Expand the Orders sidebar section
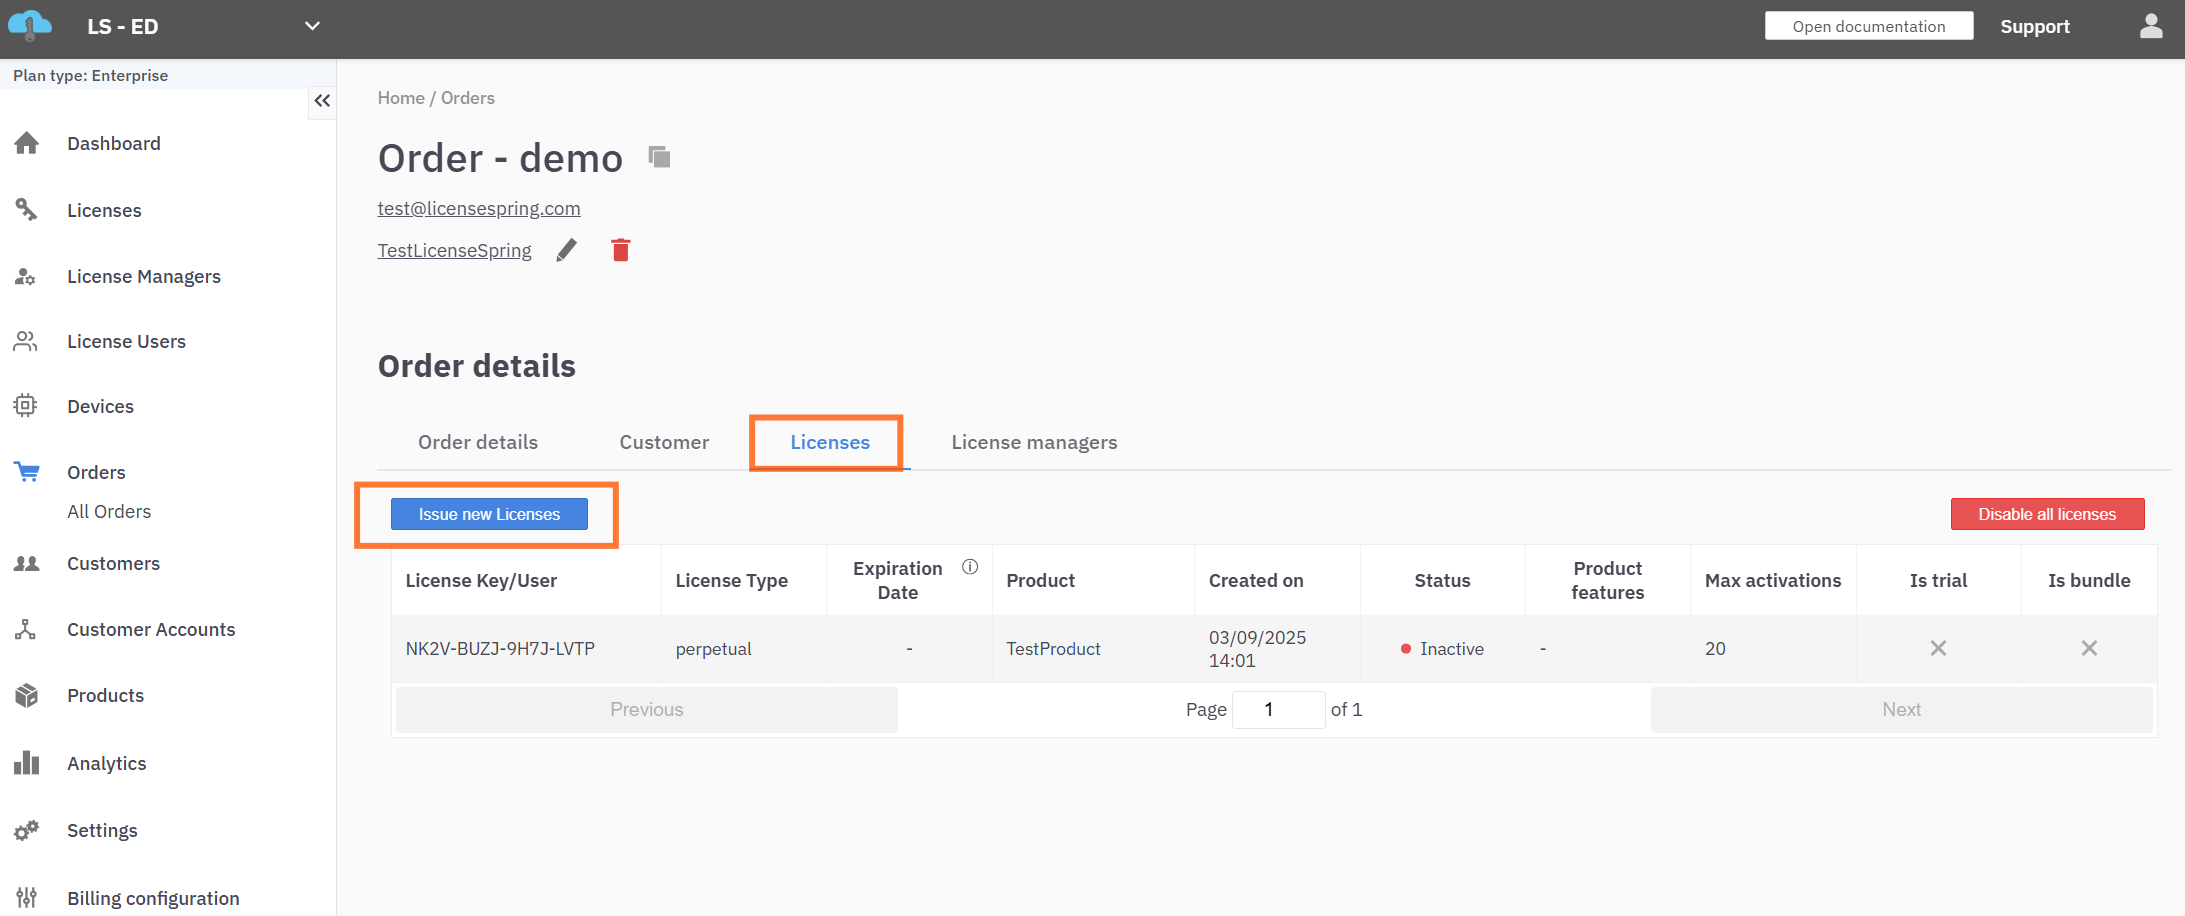The height and width of the screenshot is (916, 2185). (x=96, y=472)
